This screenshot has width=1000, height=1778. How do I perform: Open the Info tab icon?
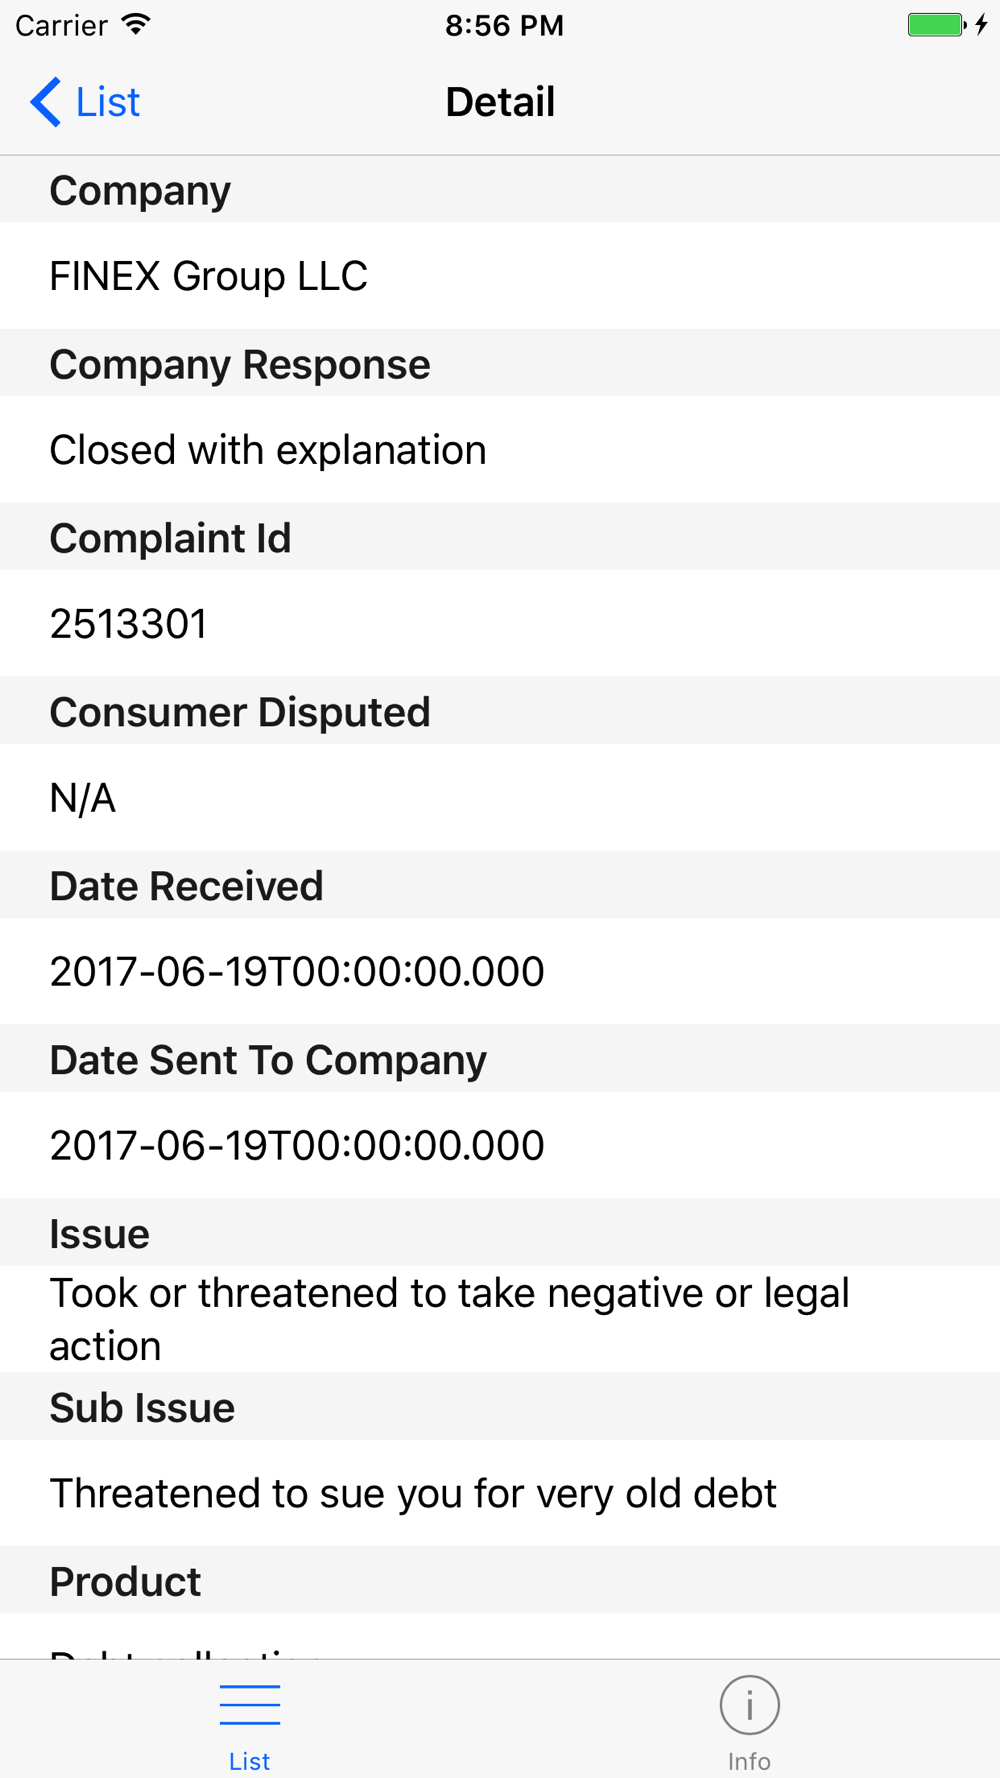tap(749, 1705)
